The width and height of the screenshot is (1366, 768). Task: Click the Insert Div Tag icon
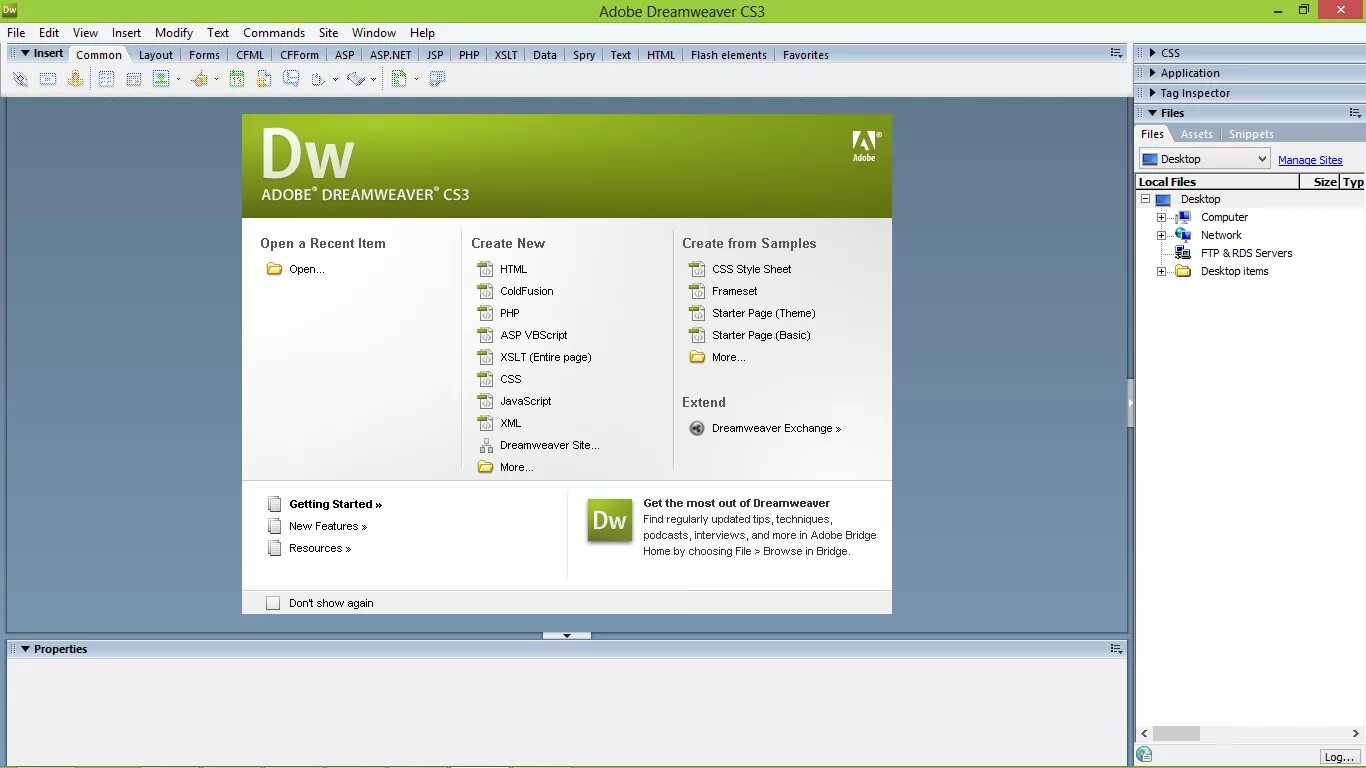pos(133,79)
